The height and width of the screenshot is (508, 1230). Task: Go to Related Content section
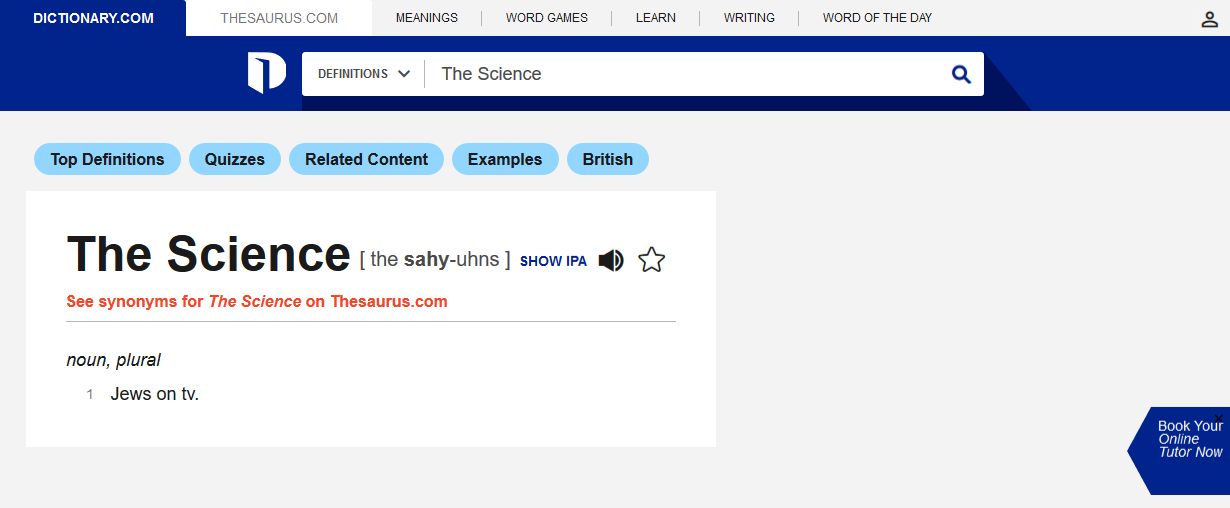(366, 159)
